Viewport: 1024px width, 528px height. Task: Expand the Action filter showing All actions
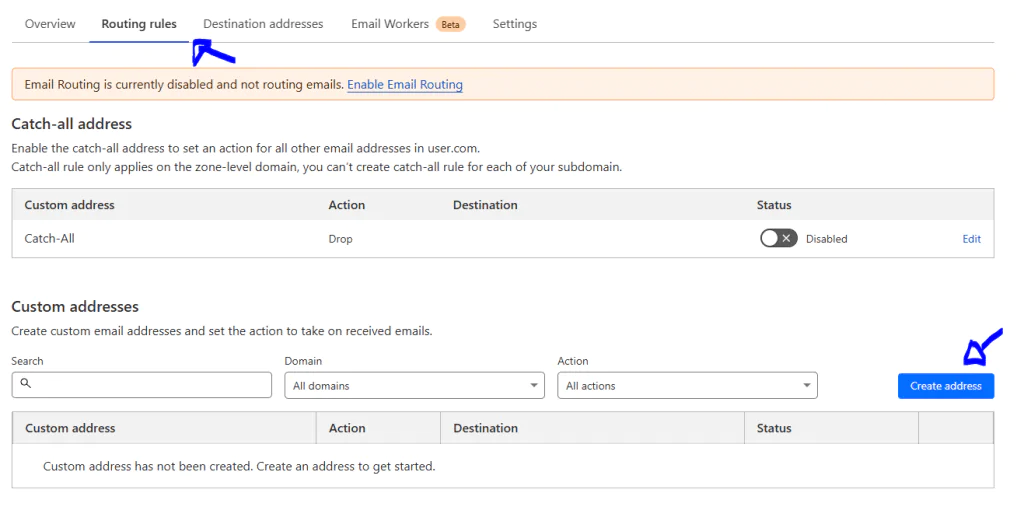pyautogui.click(x=687, y=386)
